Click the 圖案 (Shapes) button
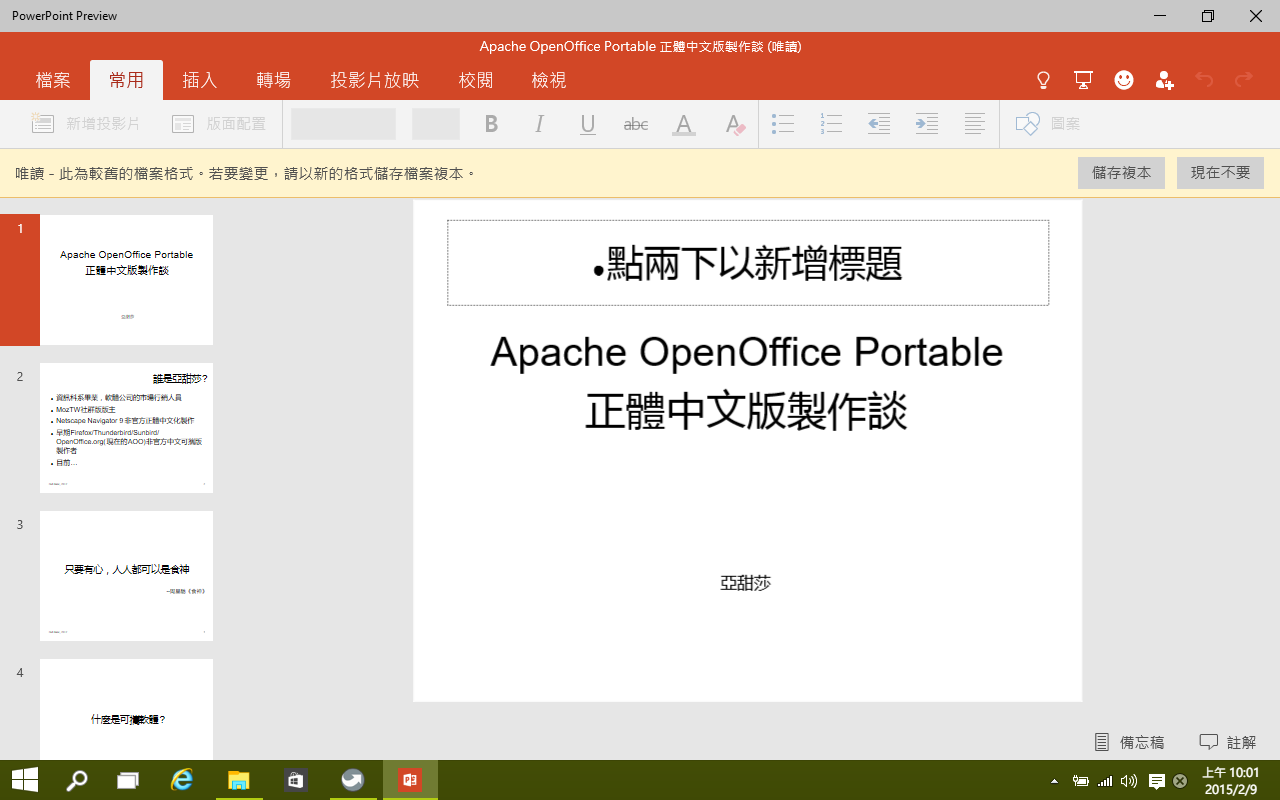The height and width of the screenshot is (800, 1280). pyautogui.click(x=1047, y=124)
